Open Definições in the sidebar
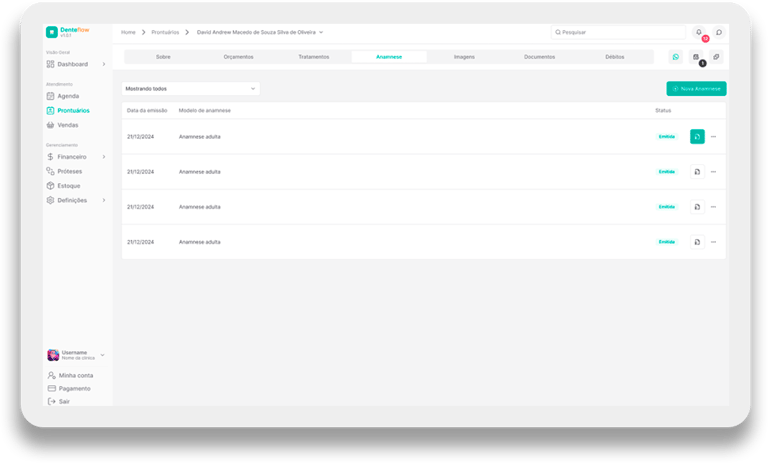 [x=72, y=200]
